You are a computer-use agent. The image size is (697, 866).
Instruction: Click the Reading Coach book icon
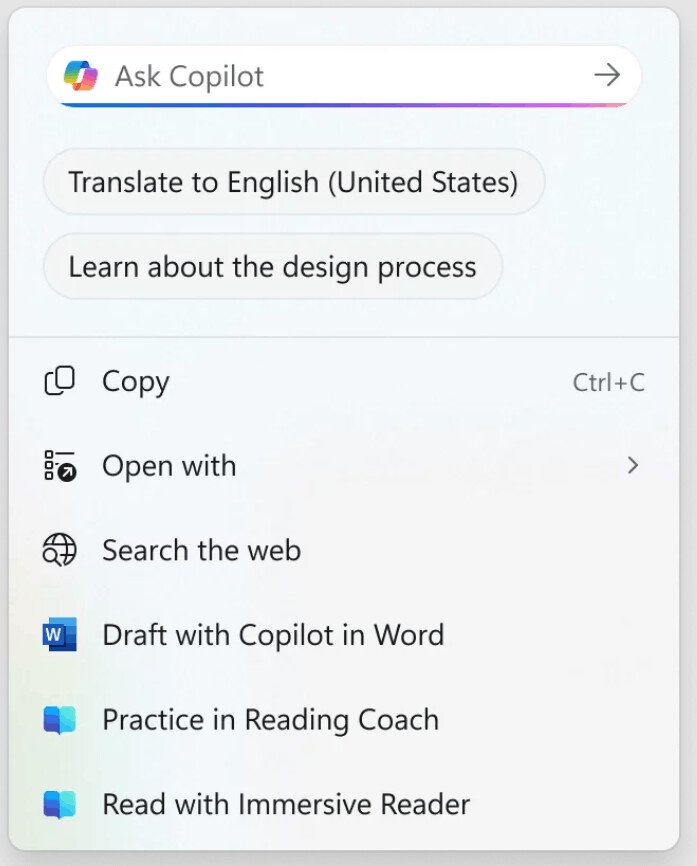click(x=60, y=720)
